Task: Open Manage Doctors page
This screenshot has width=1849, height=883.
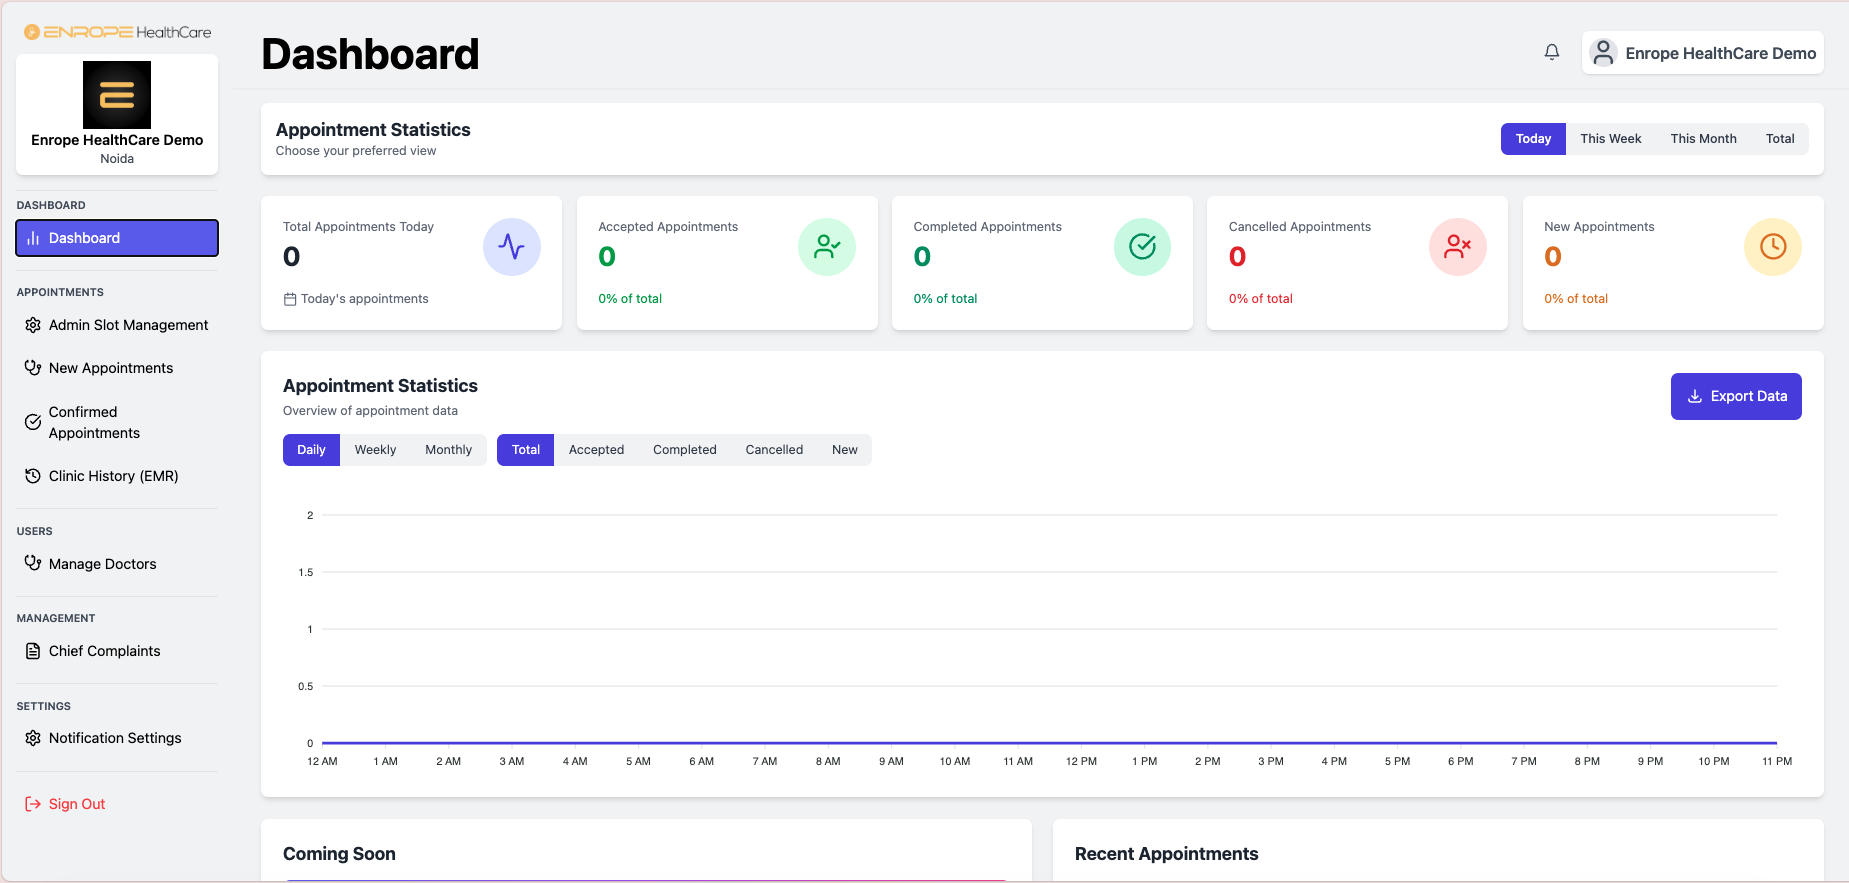Action: tap(117, 564)
